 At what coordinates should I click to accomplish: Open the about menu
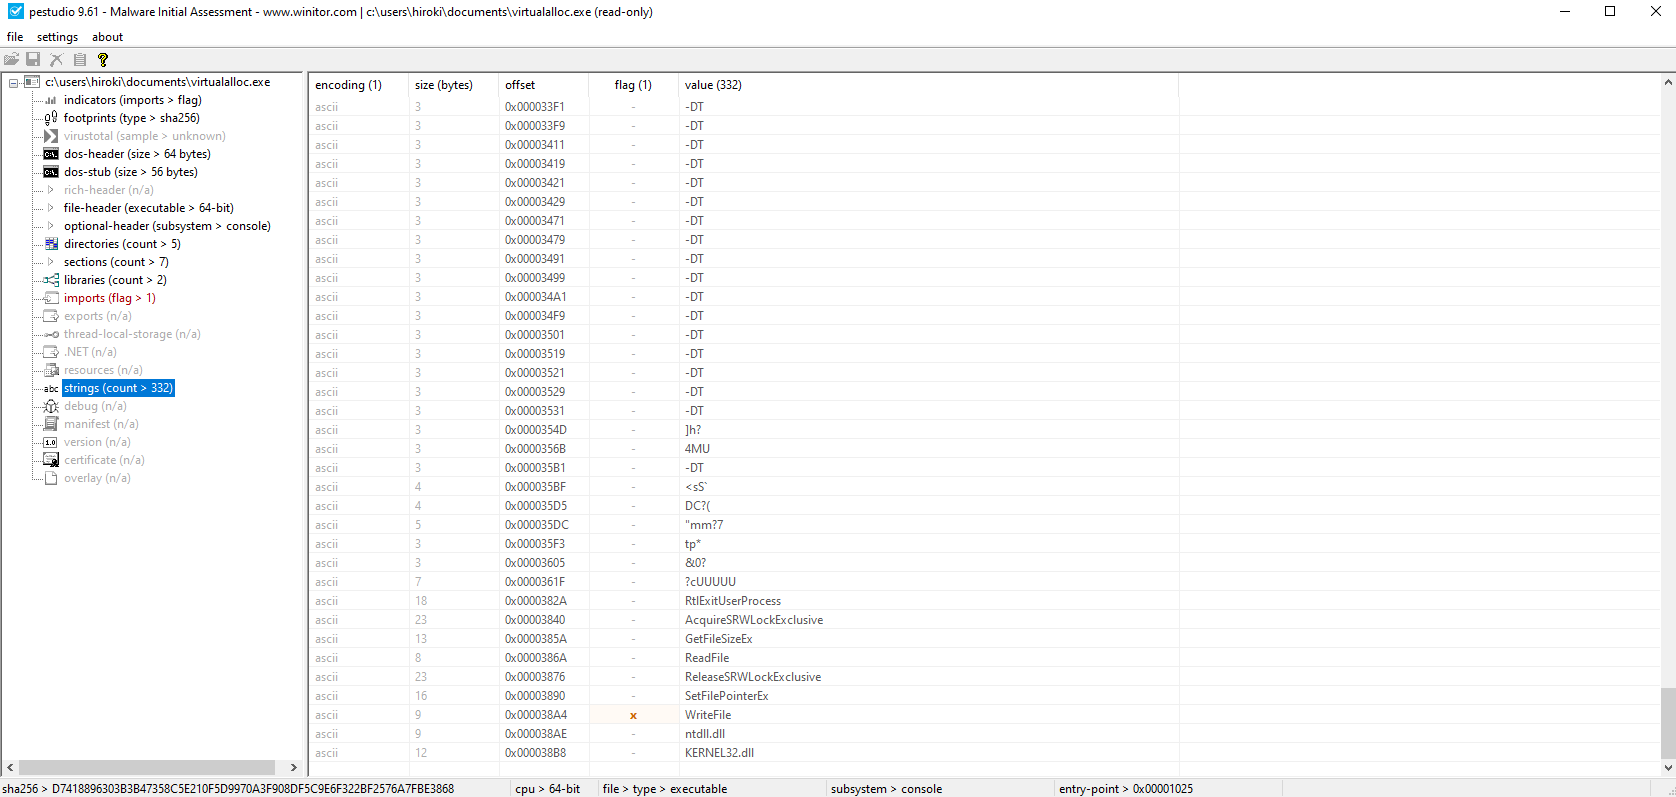point(107,37)
